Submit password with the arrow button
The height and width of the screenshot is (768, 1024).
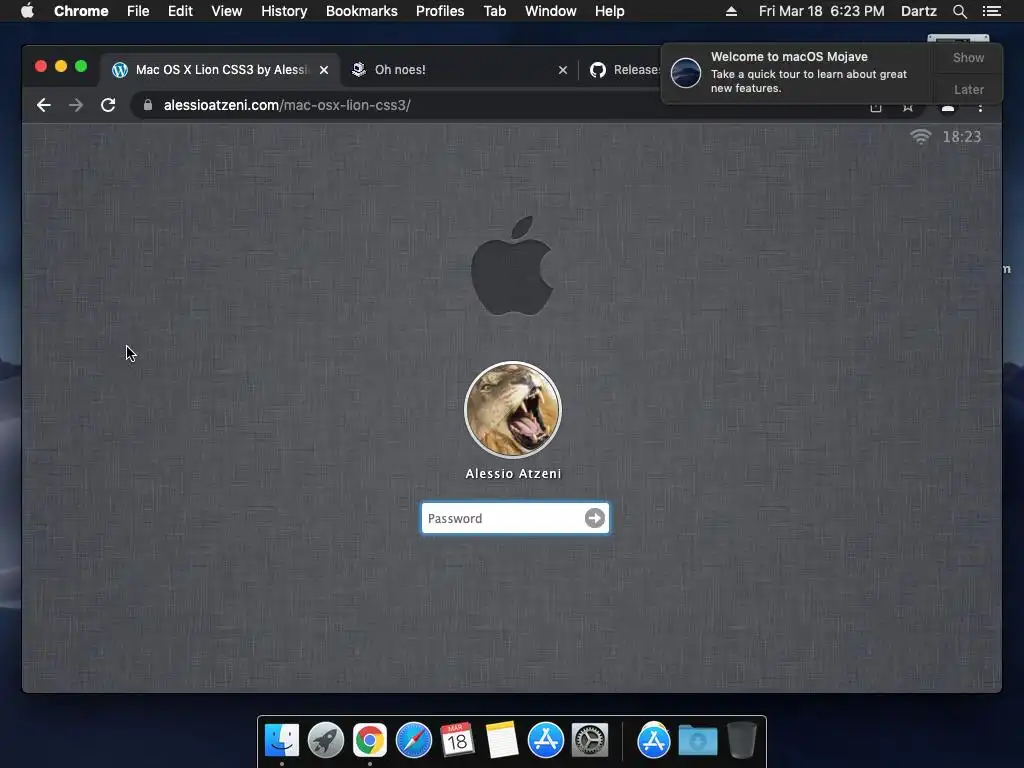(x=594, y=518)
